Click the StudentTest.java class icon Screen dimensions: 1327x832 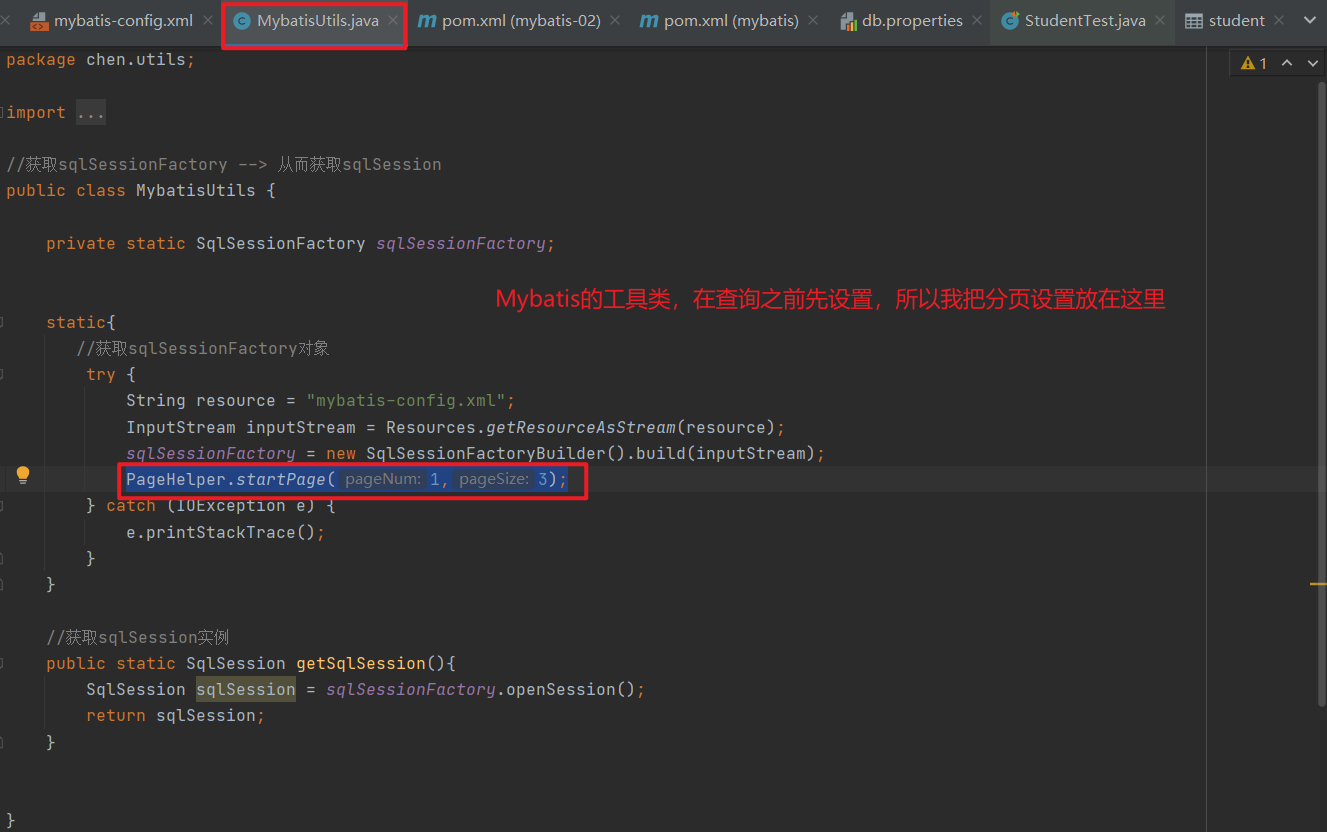tap(1010, 21)
